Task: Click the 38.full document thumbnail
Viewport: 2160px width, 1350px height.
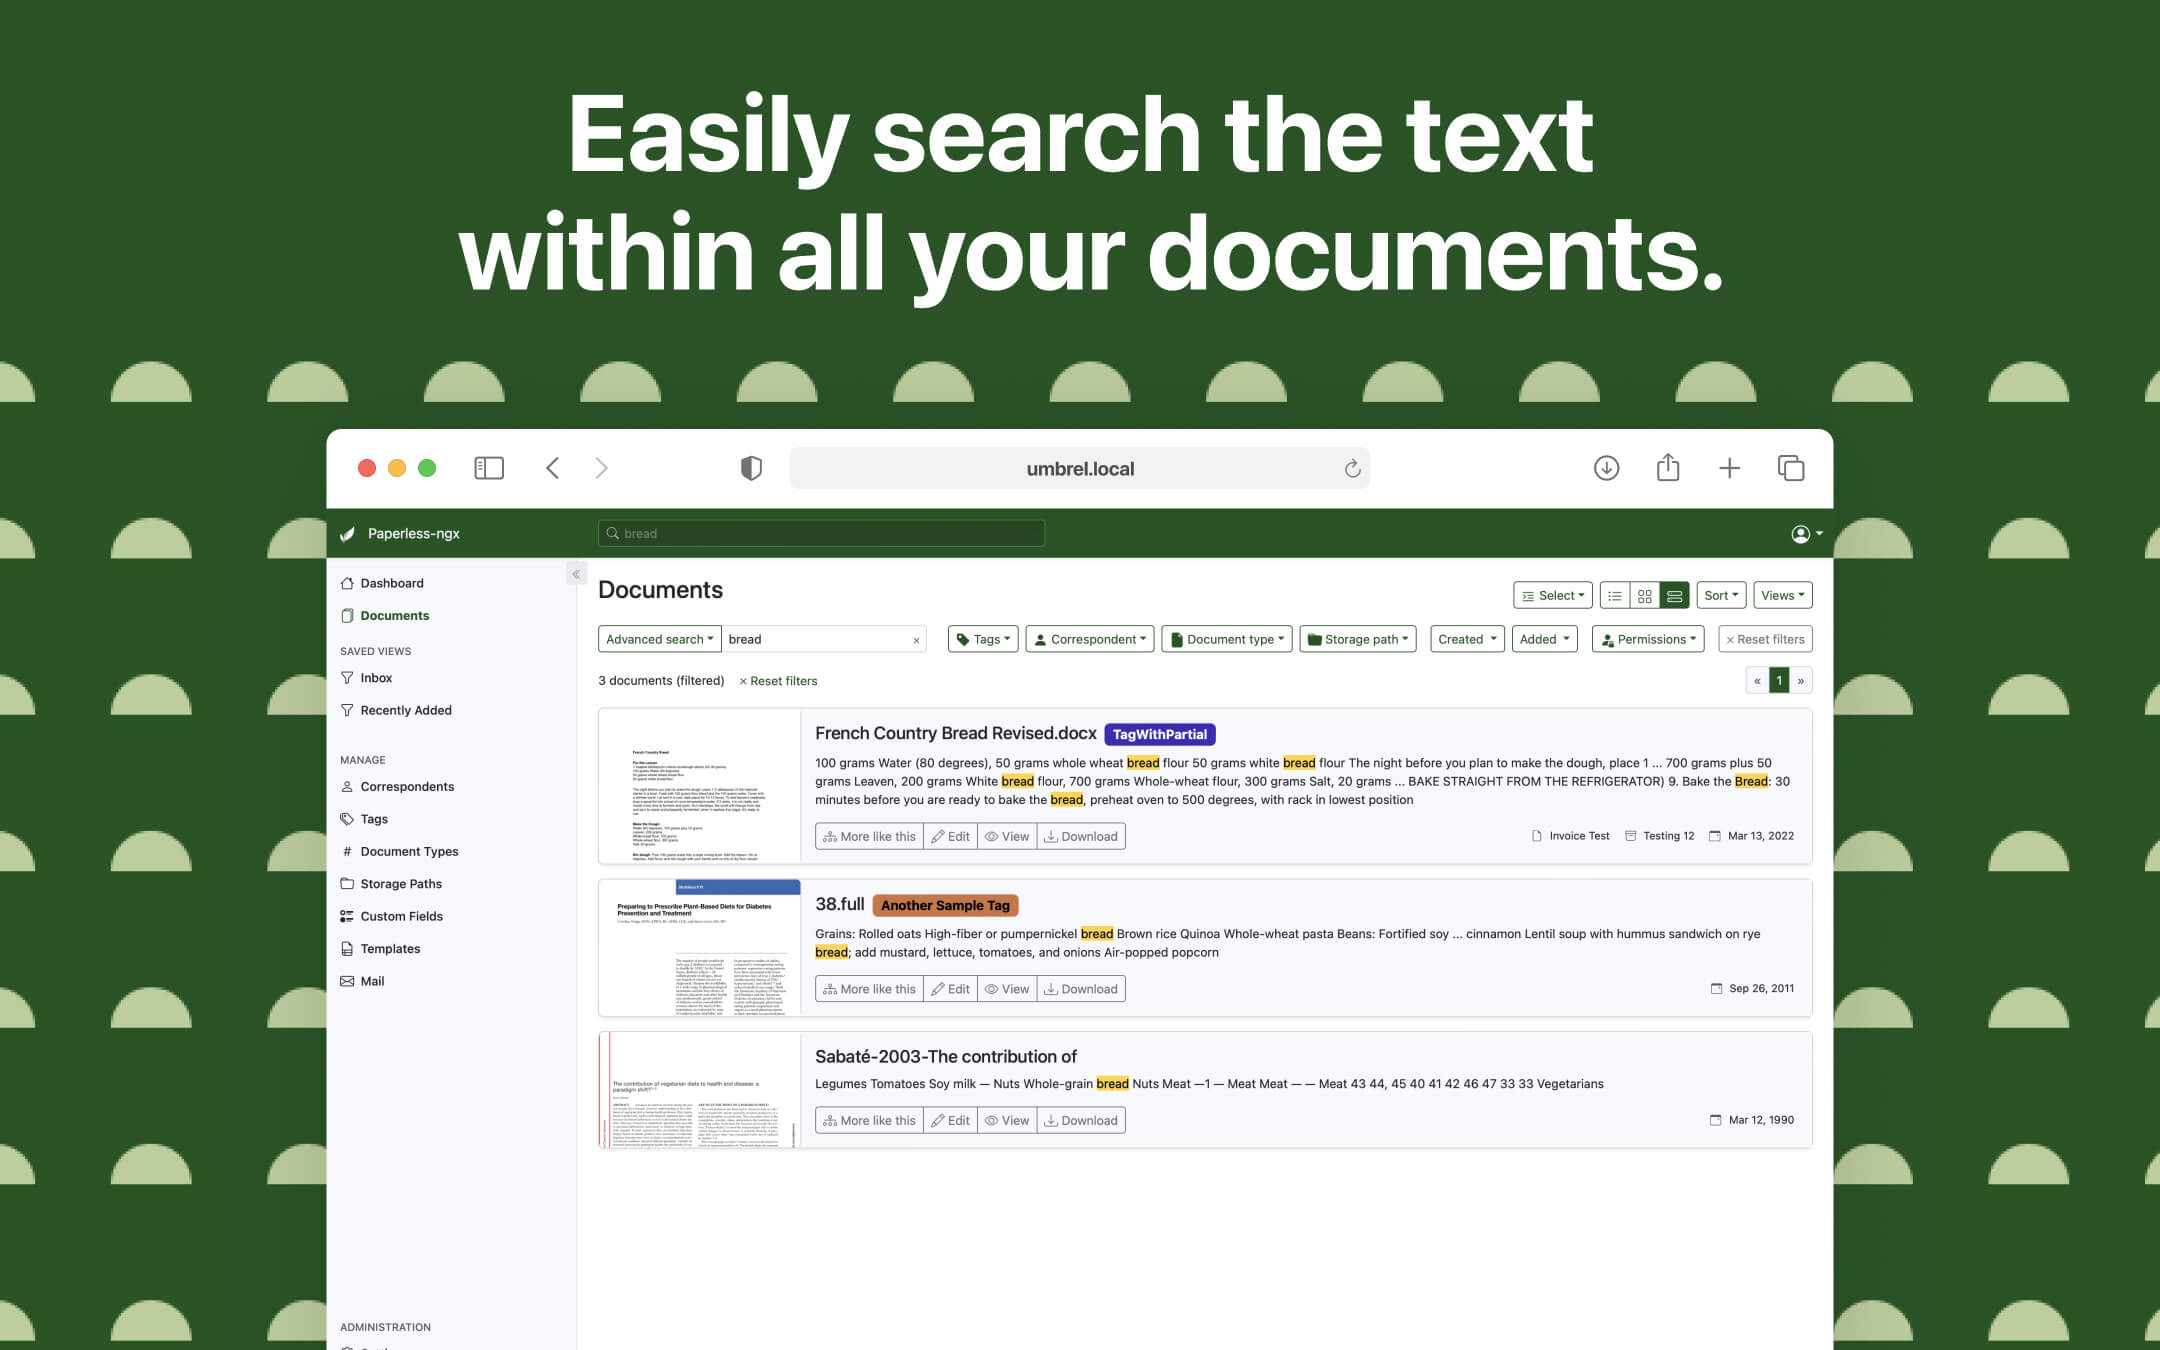Action: tap(700, 948)
